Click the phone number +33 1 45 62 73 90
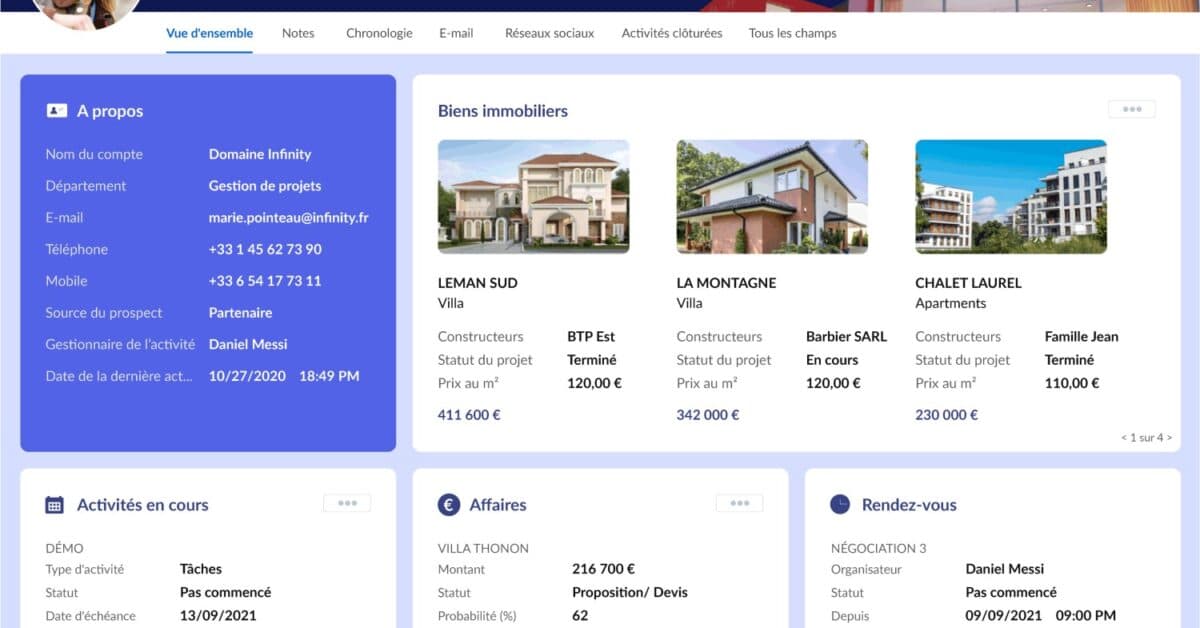The height and width of the screenshot is (628, 1200). (265, 249)
